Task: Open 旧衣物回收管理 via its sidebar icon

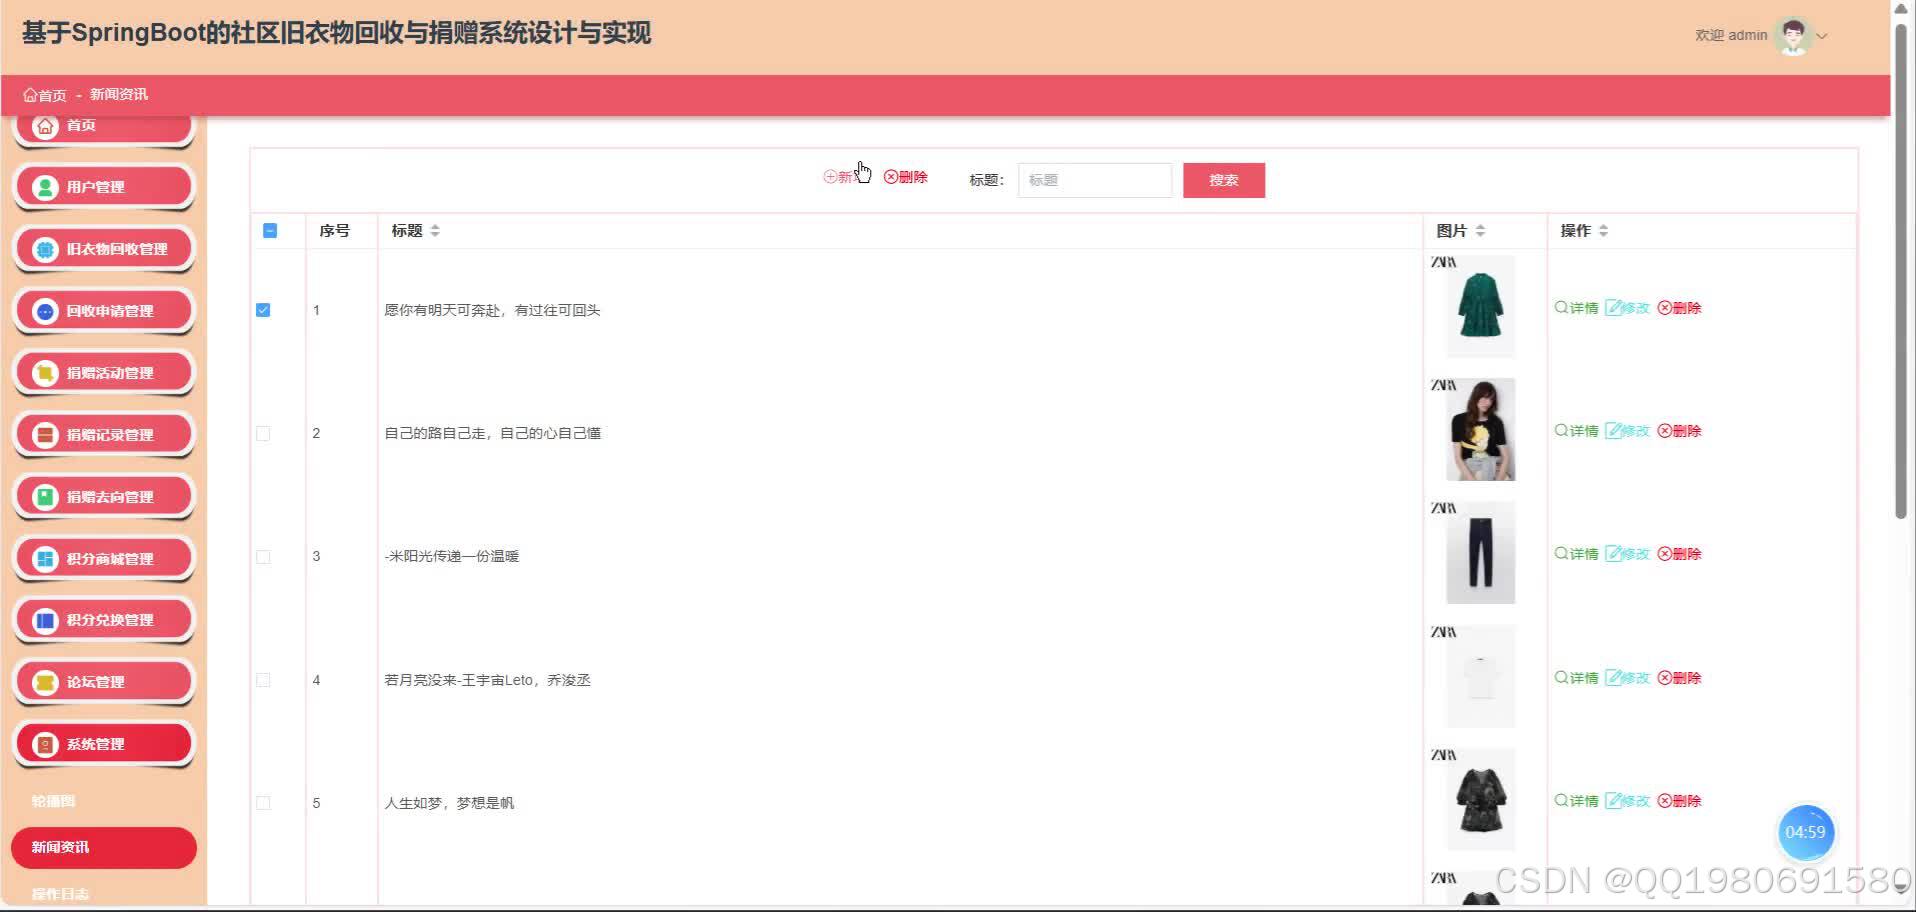Action: point(44,248)
